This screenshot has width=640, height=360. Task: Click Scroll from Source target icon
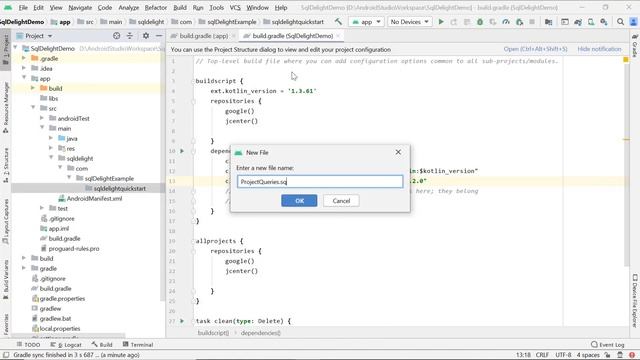[117, 36]
